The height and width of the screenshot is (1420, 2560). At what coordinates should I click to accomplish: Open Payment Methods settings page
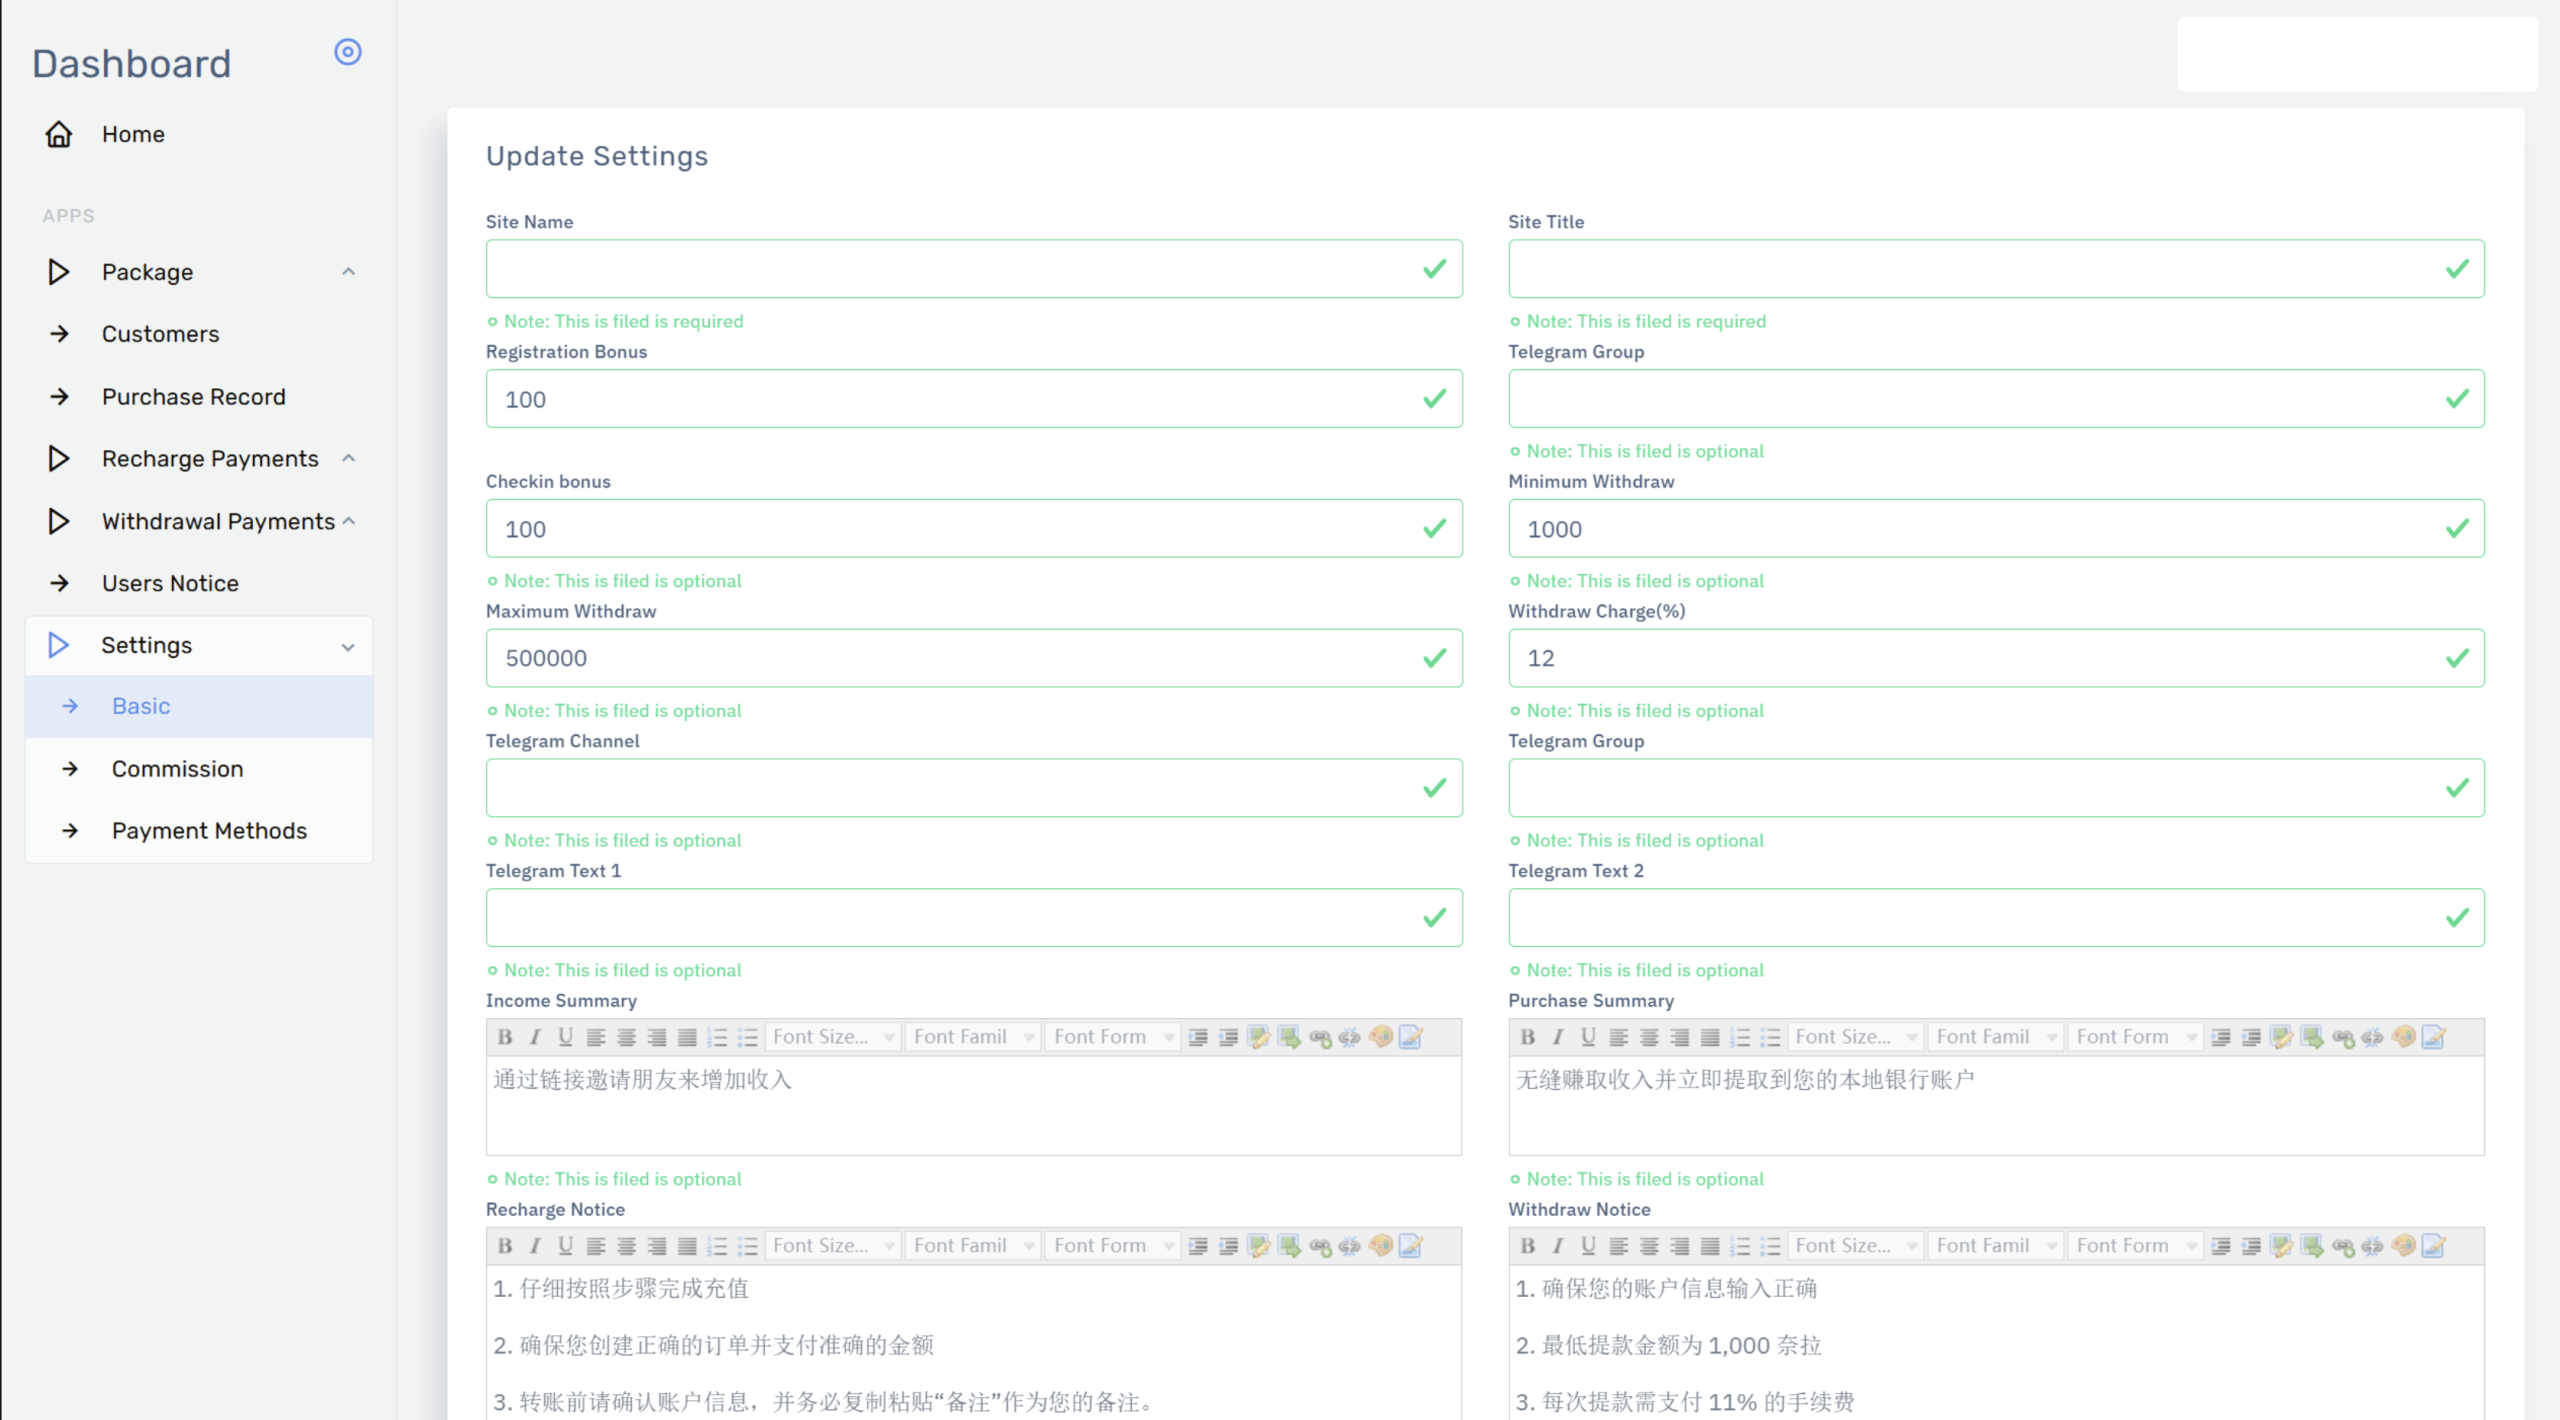pyautogui.click(x=209, y=831)
